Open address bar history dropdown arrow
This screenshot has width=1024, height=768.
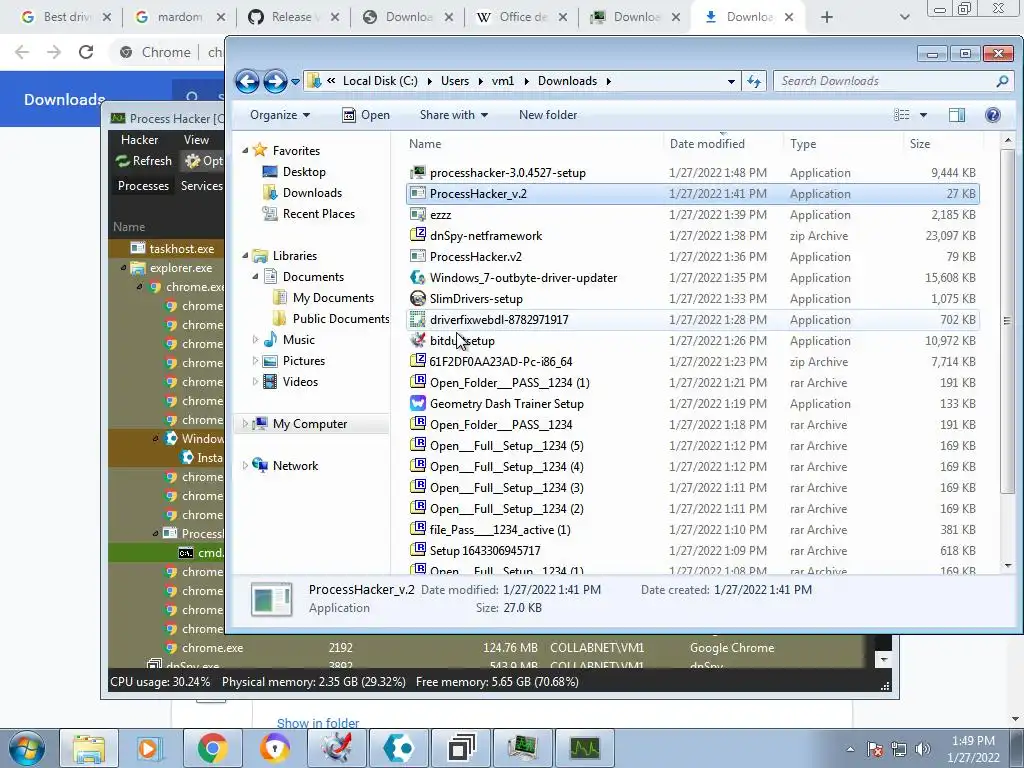[731, 81]
